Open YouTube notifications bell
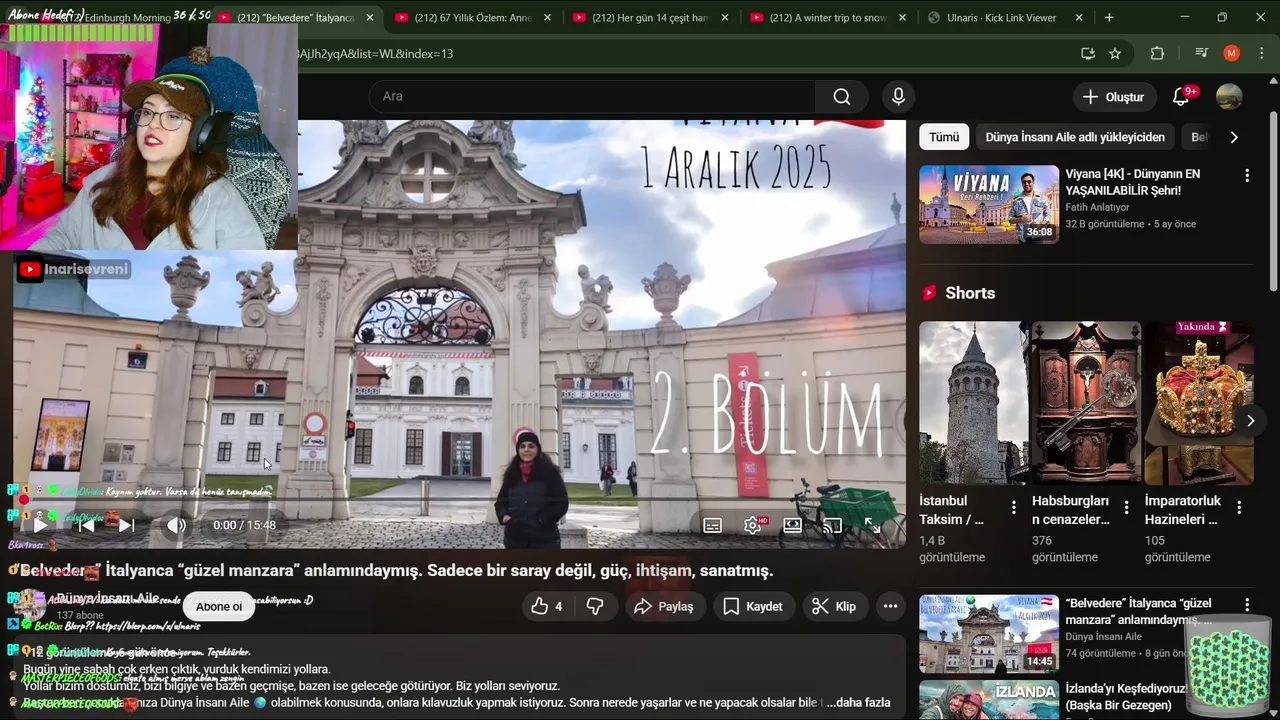Screen dimensions: 1280x720 (x=1181, y=97)
